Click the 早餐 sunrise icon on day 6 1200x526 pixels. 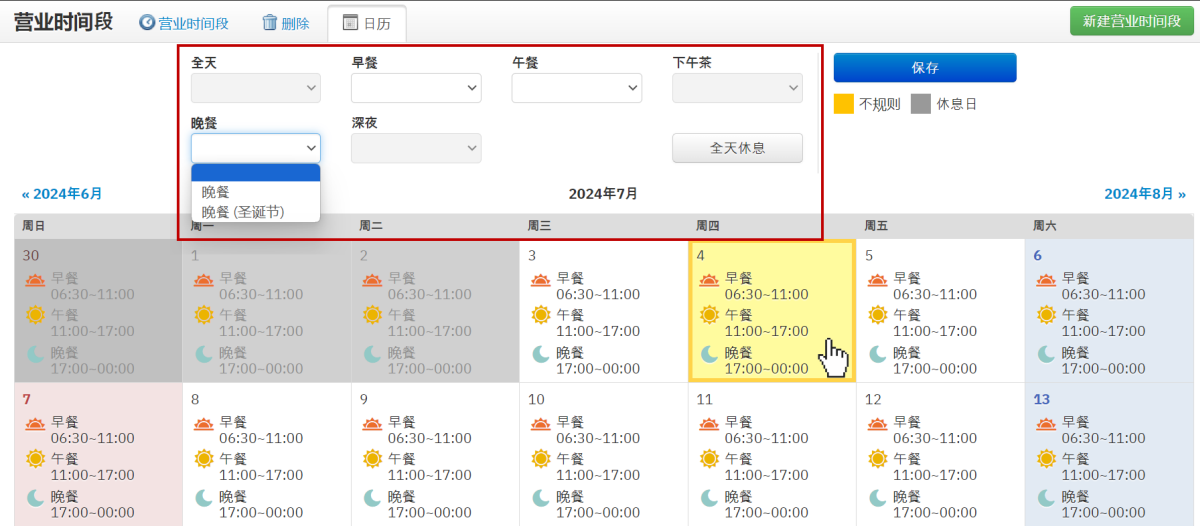[x=1047, y=280]
